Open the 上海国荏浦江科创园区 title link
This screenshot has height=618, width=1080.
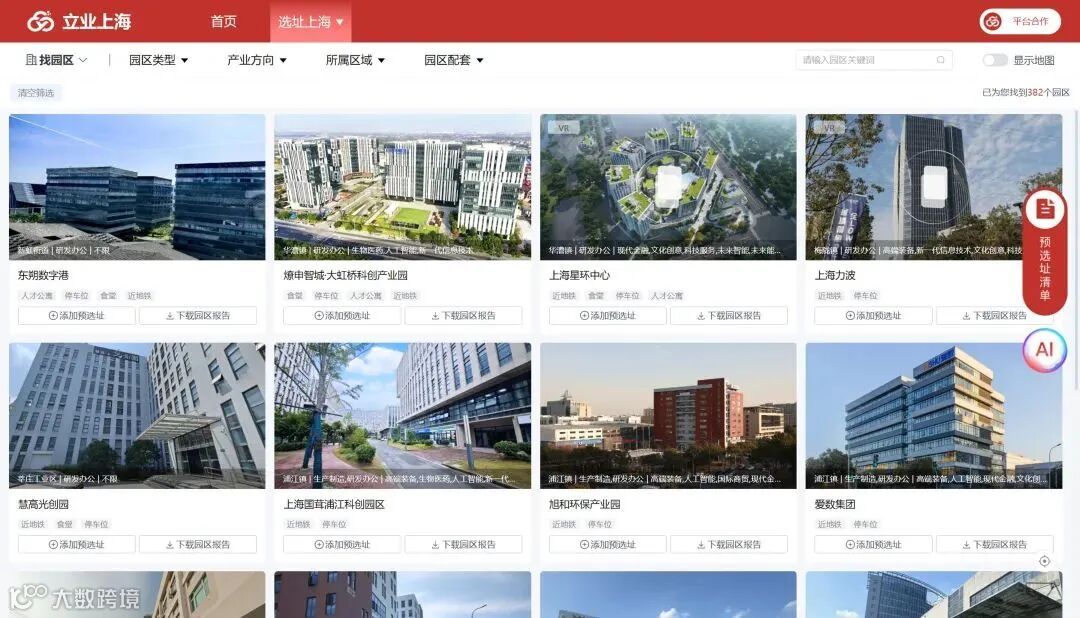click(334, 504)
